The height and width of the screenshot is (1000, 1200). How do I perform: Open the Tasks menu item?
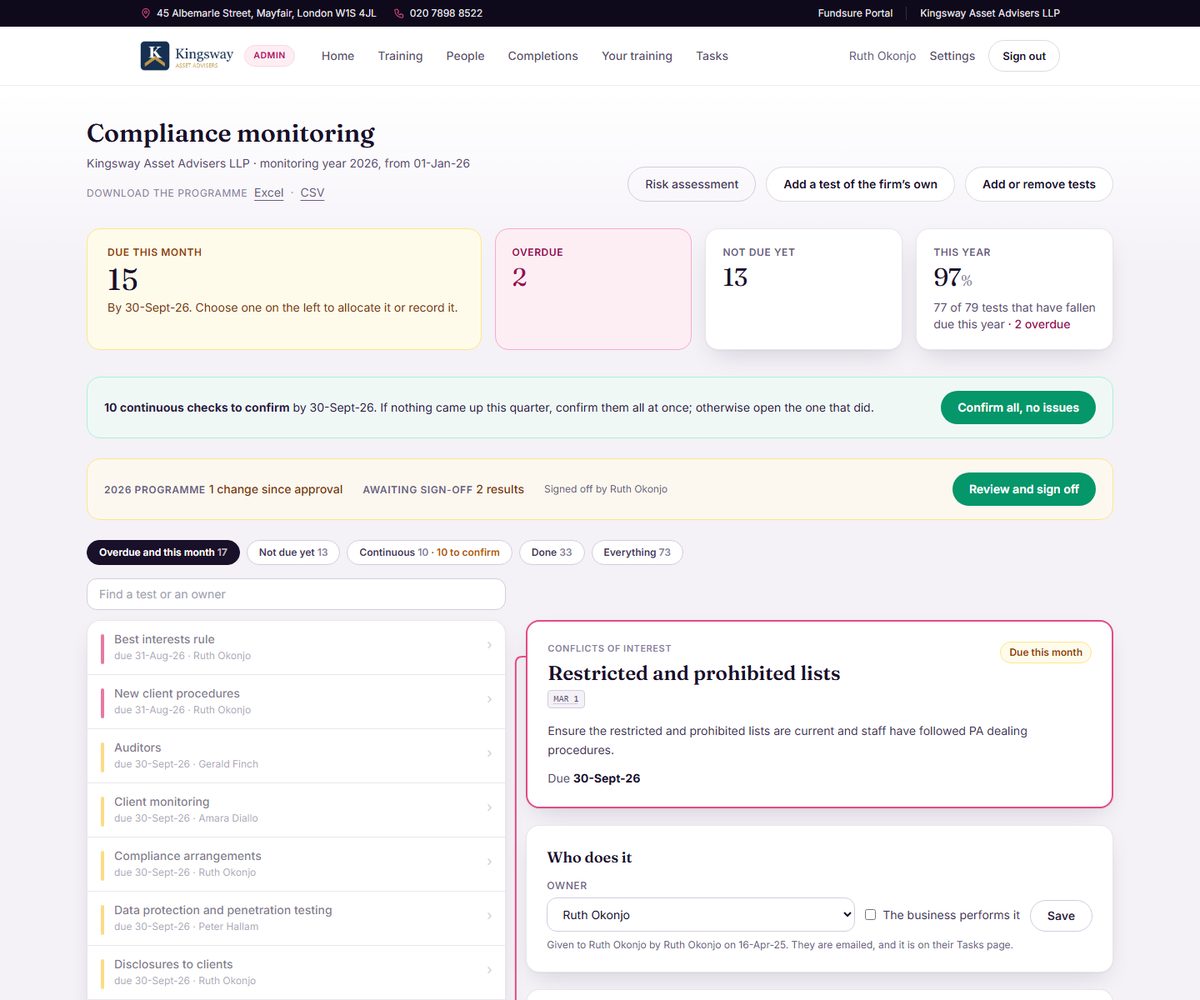[x=712, y=56]
